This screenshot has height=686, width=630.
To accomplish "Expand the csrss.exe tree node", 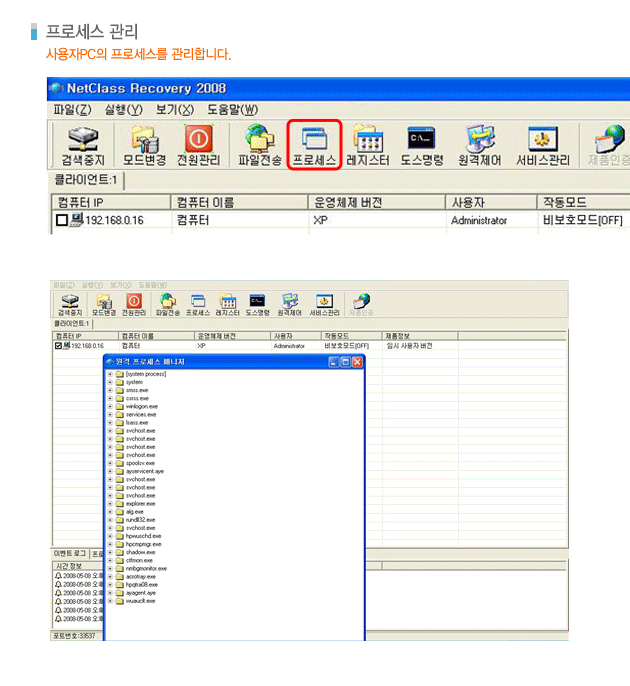I will 110,399.
